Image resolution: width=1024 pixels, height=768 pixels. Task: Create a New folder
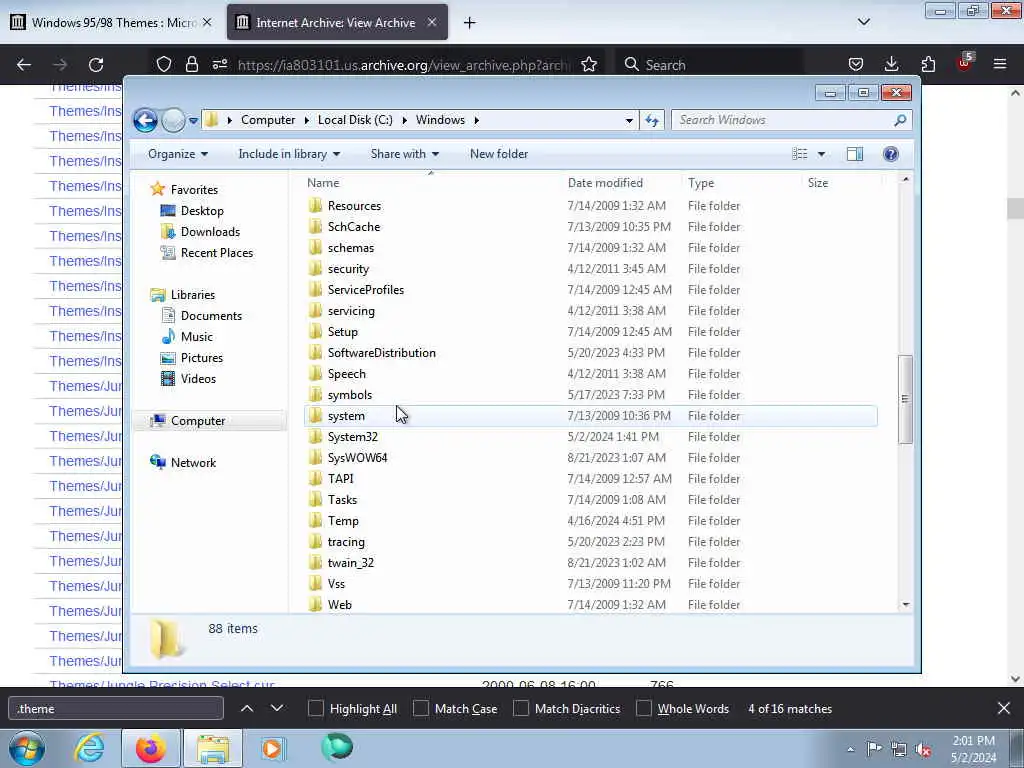[499, 154]
